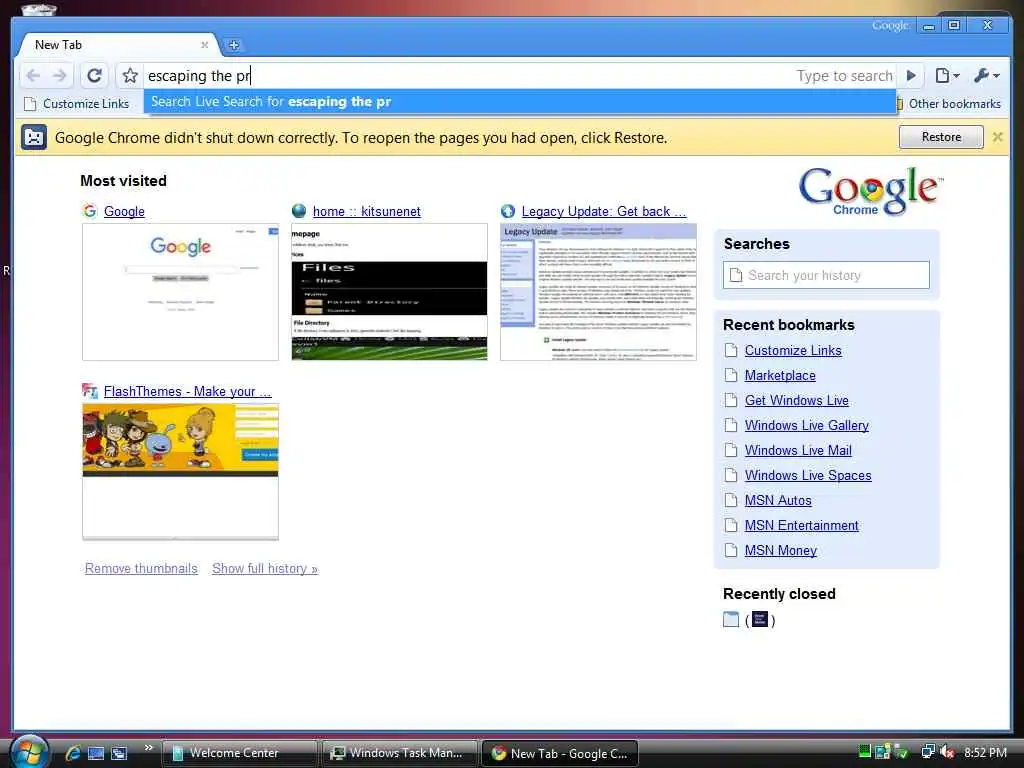Open the Google most visited link
The image size is (1024, 768).
[124, 212]
